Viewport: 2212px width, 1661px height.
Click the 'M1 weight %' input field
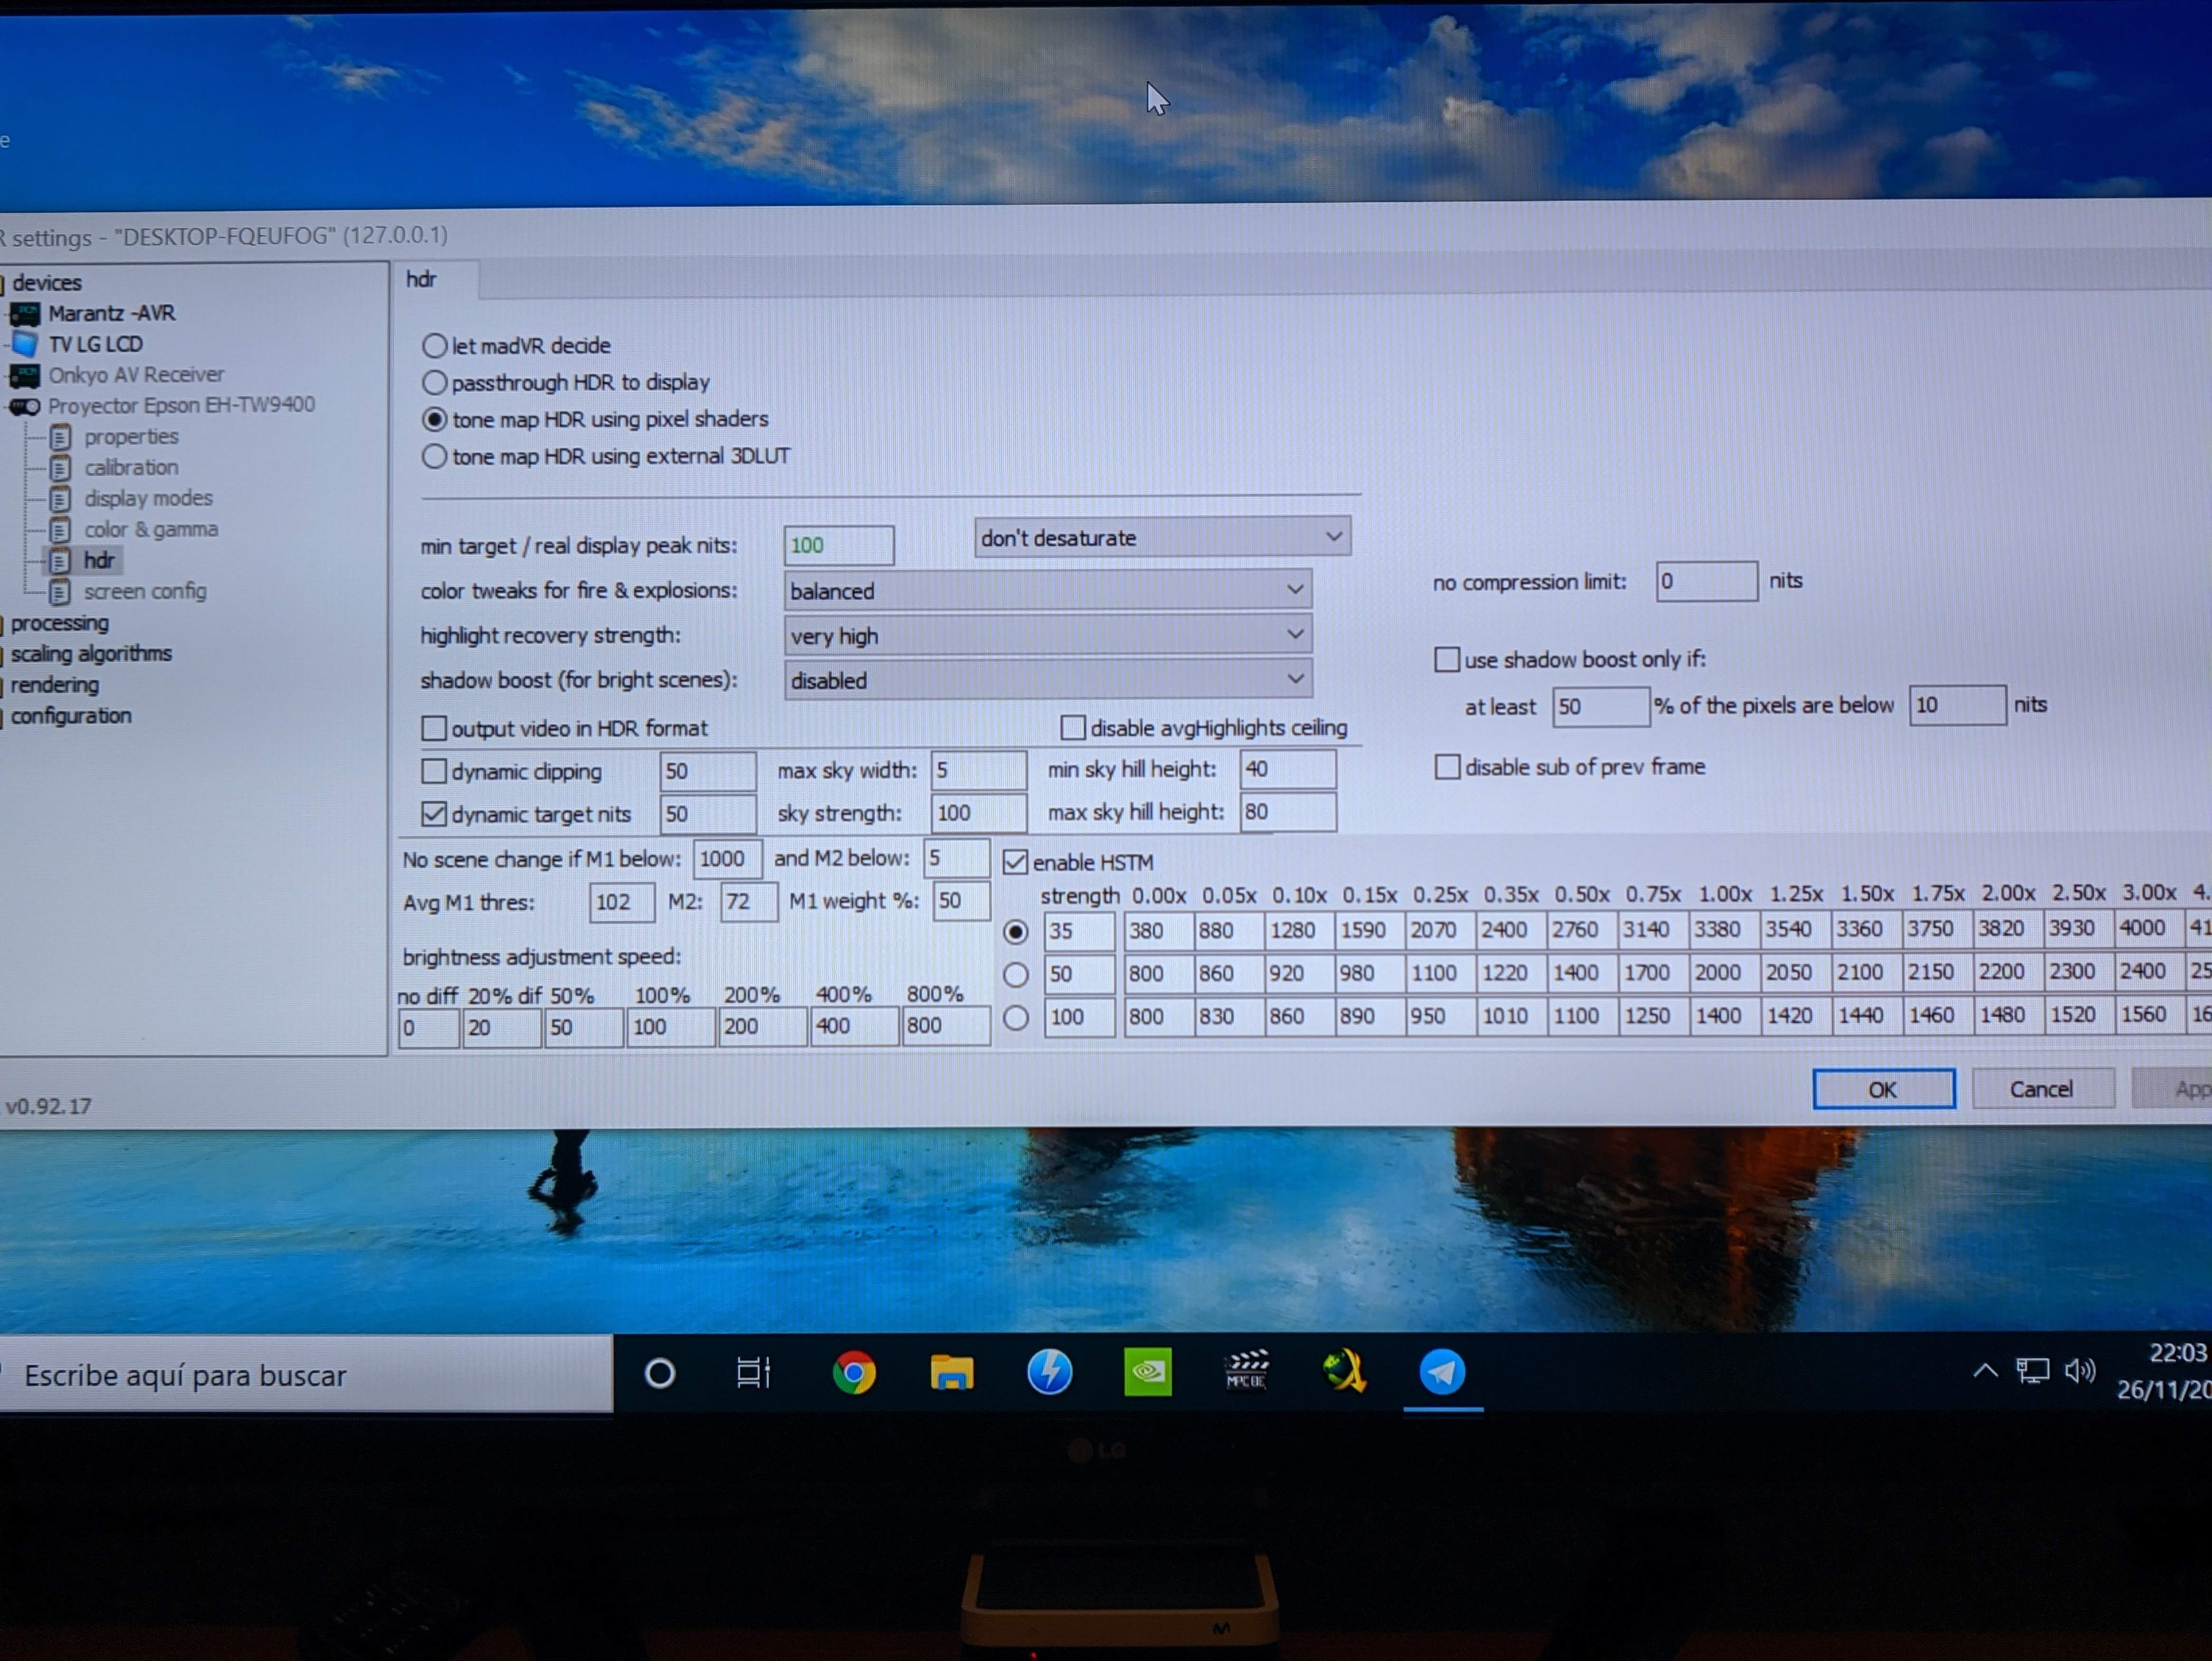pyautogui.click(x=961, y=901)
